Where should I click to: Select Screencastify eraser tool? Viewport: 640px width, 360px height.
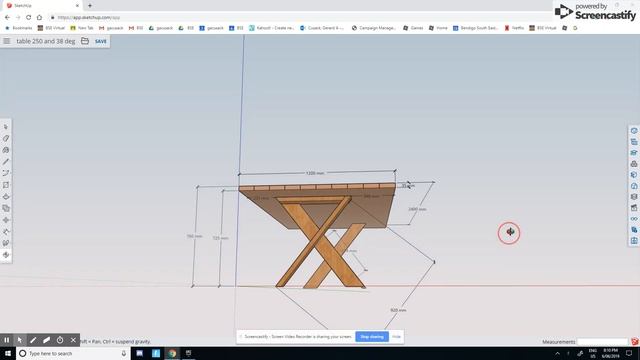[x=47, y=340]
